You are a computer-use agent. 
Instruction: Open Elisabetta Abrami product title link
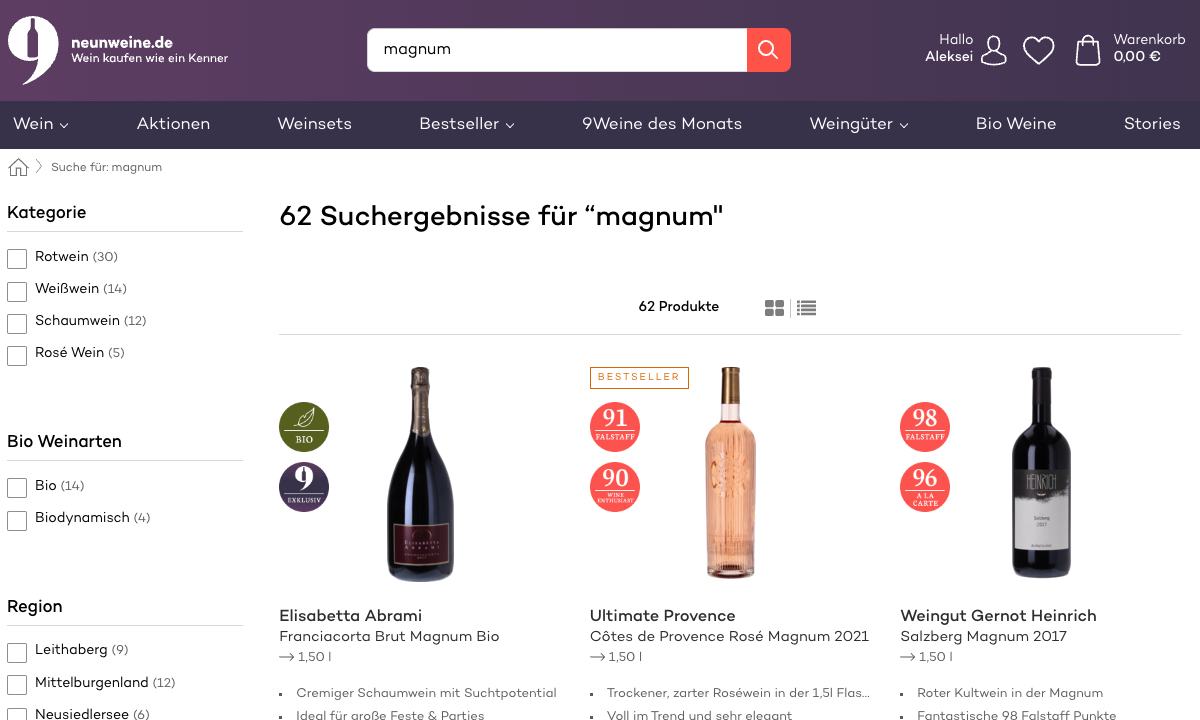click(x=351, y=615)
